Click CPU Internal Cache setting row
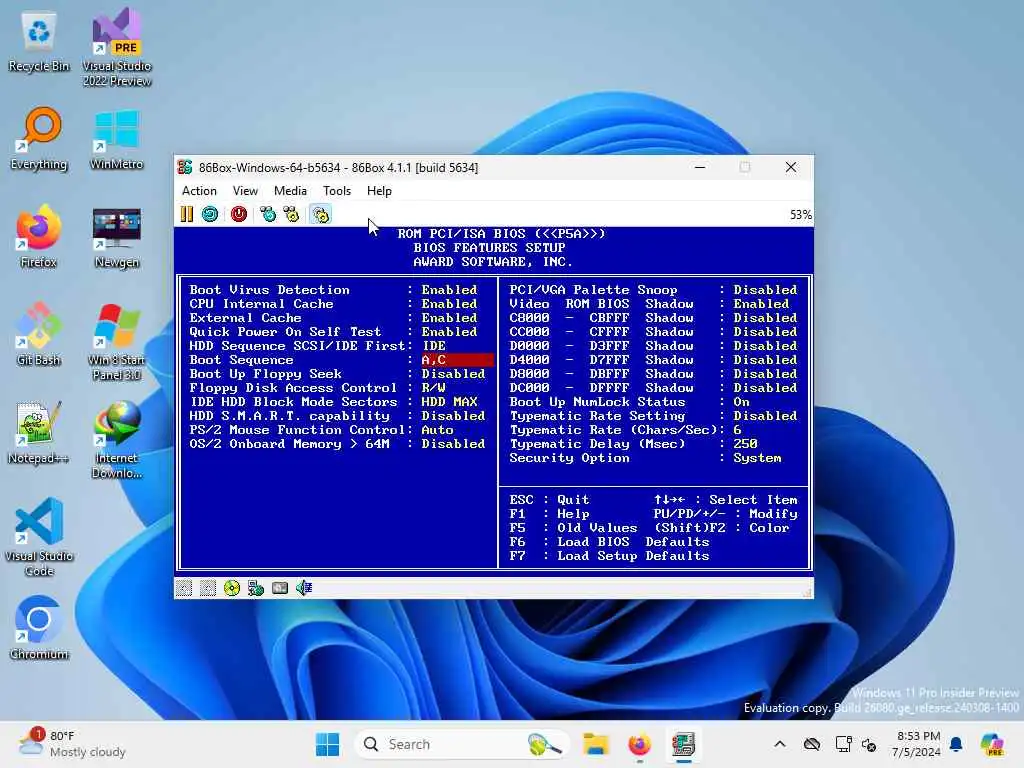Image resolution: width=1024 pixels, height=768 pixels. click(334, 304)
